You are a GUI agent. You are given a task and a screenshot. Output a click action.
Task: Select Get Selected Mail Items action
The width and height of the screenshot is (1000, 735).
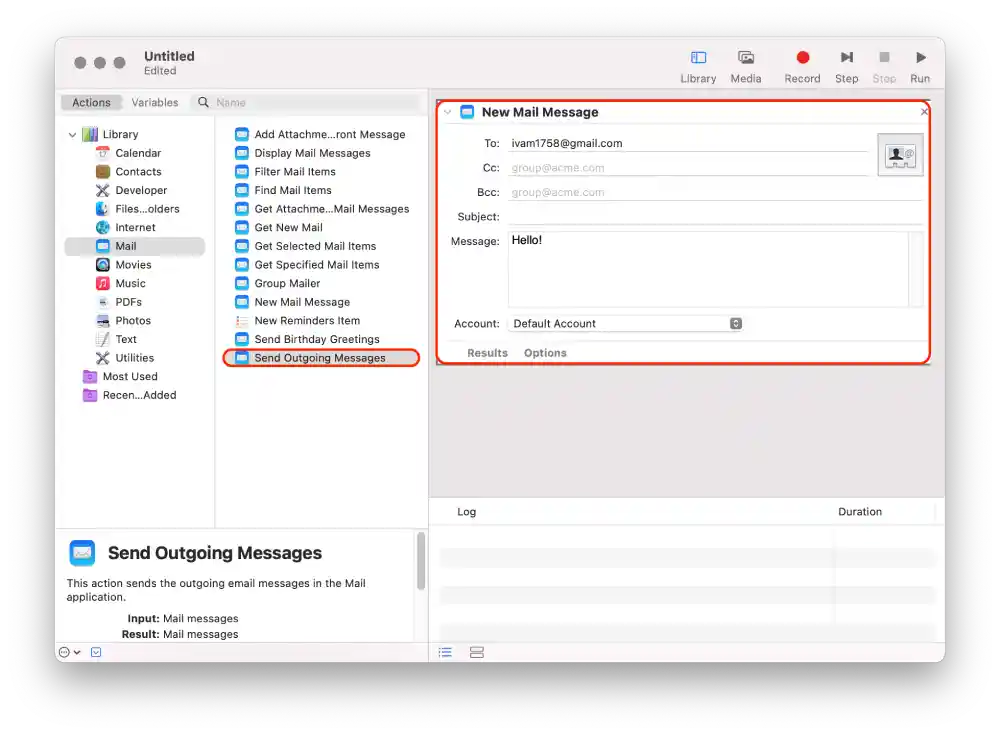pos(305,246)
